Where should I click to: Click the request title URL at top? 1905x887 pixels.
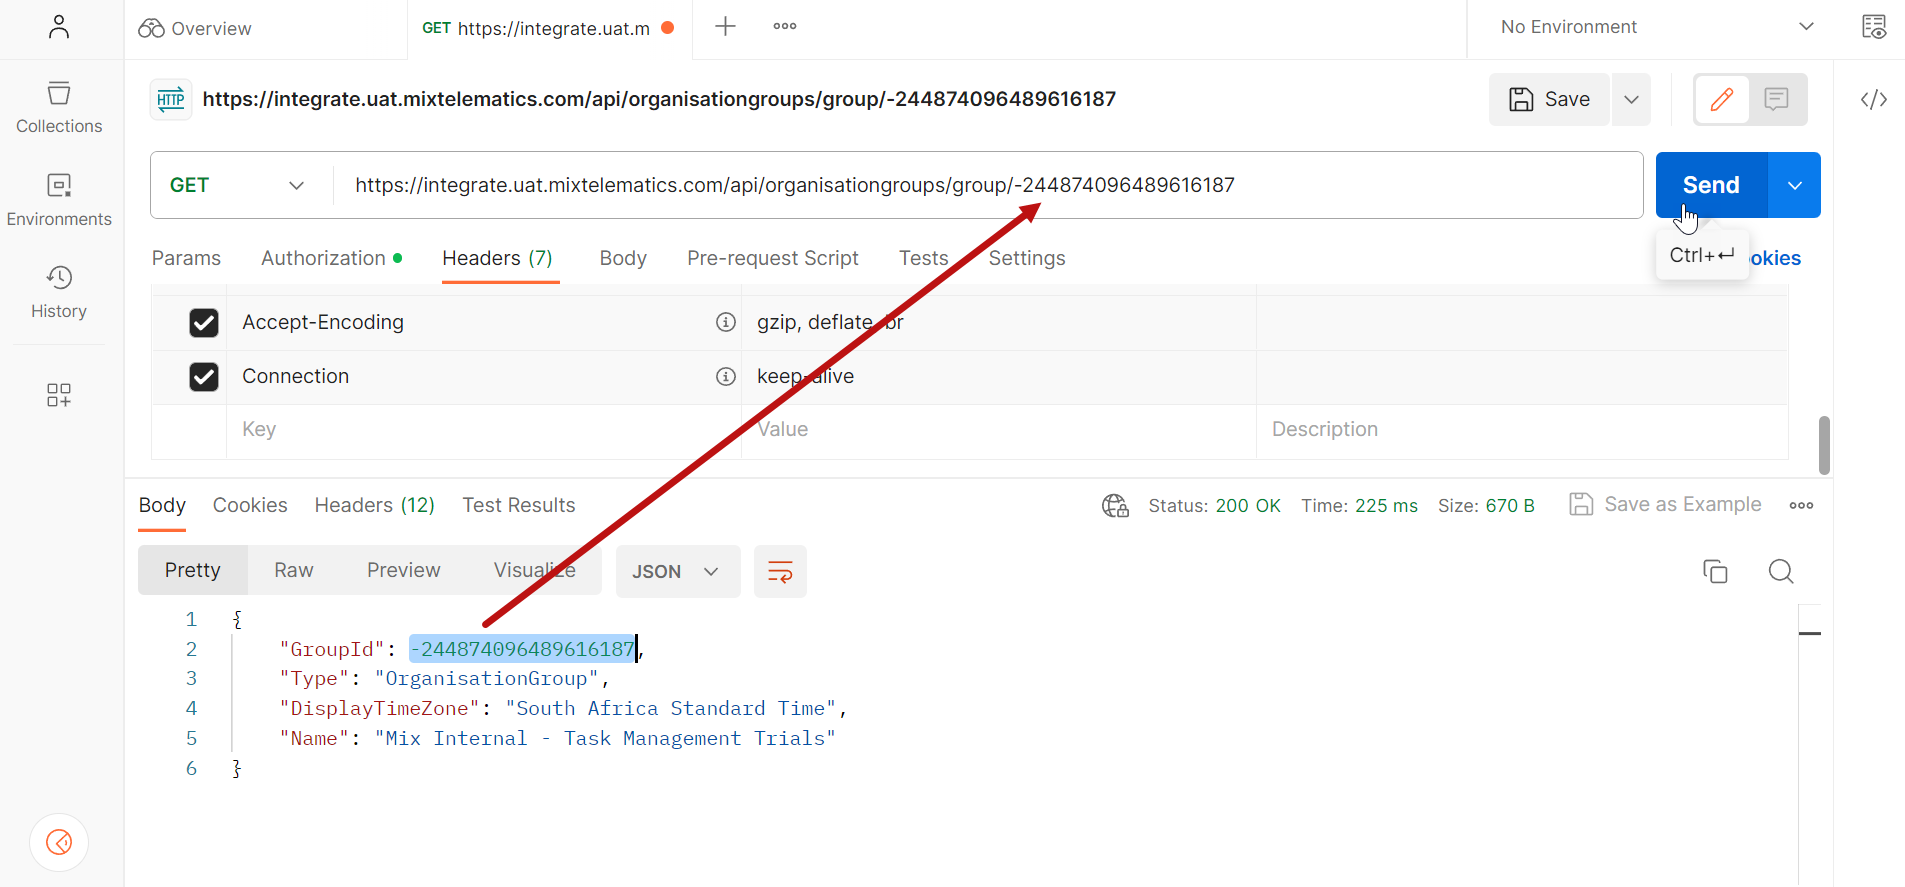click(x=659, y=99)
